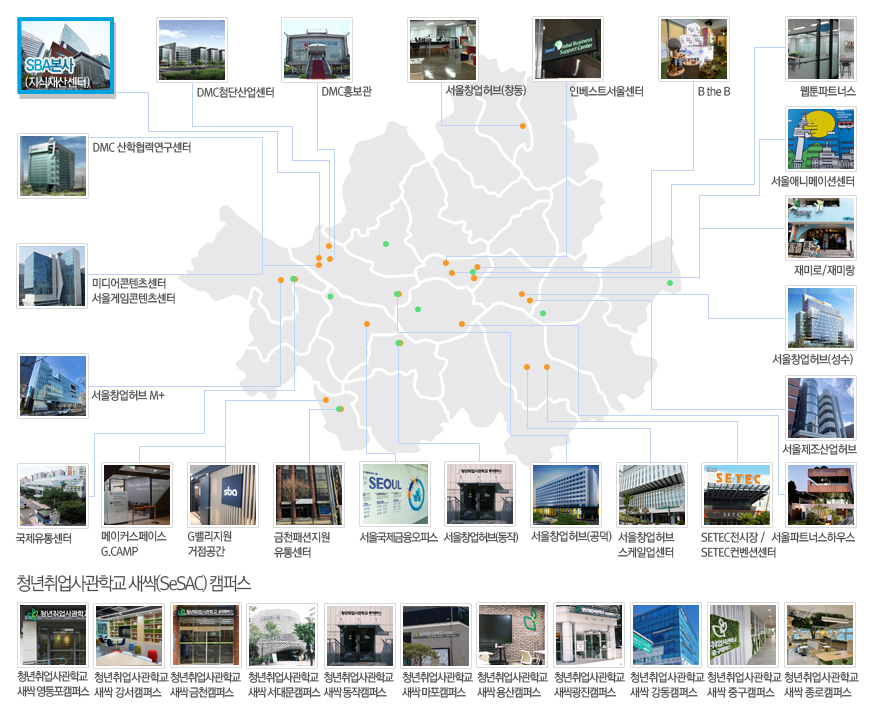Screen dimensions: 875x715
Task: Click the 새싹 종로캠퍼스 thumbnail
Action: coord(820,636)
